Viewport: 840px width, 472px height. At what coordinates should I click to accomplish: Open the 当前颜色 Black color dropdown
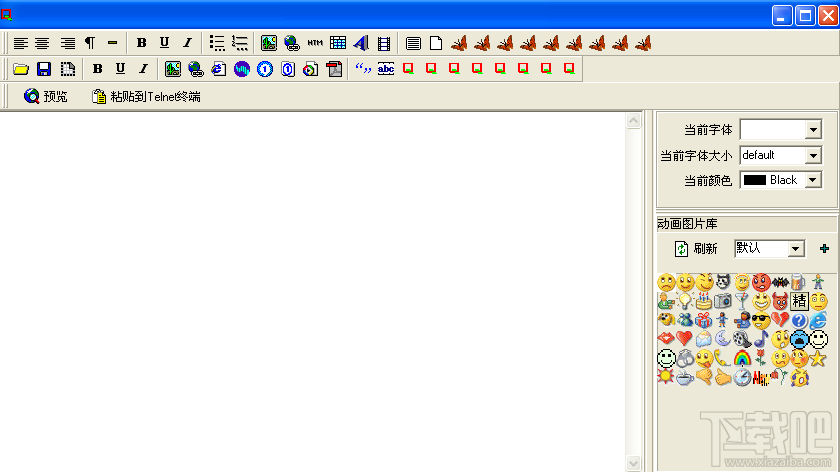coord(813,180)
